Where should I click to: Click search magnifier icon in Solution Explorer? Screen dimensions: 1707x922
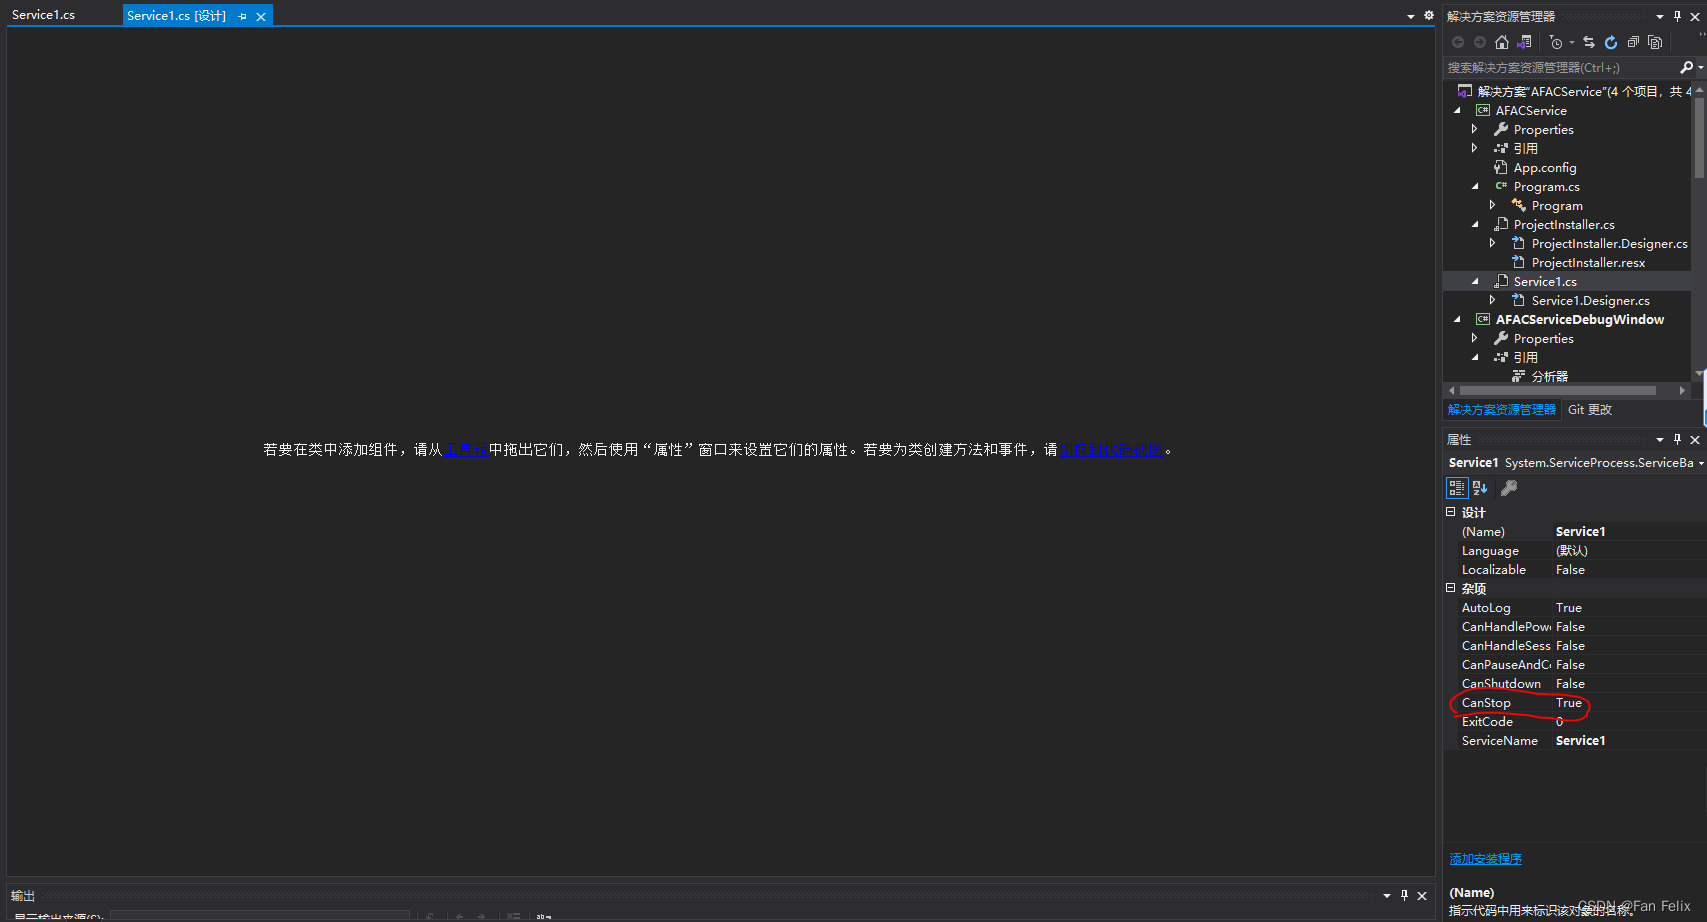(1686, 67)
